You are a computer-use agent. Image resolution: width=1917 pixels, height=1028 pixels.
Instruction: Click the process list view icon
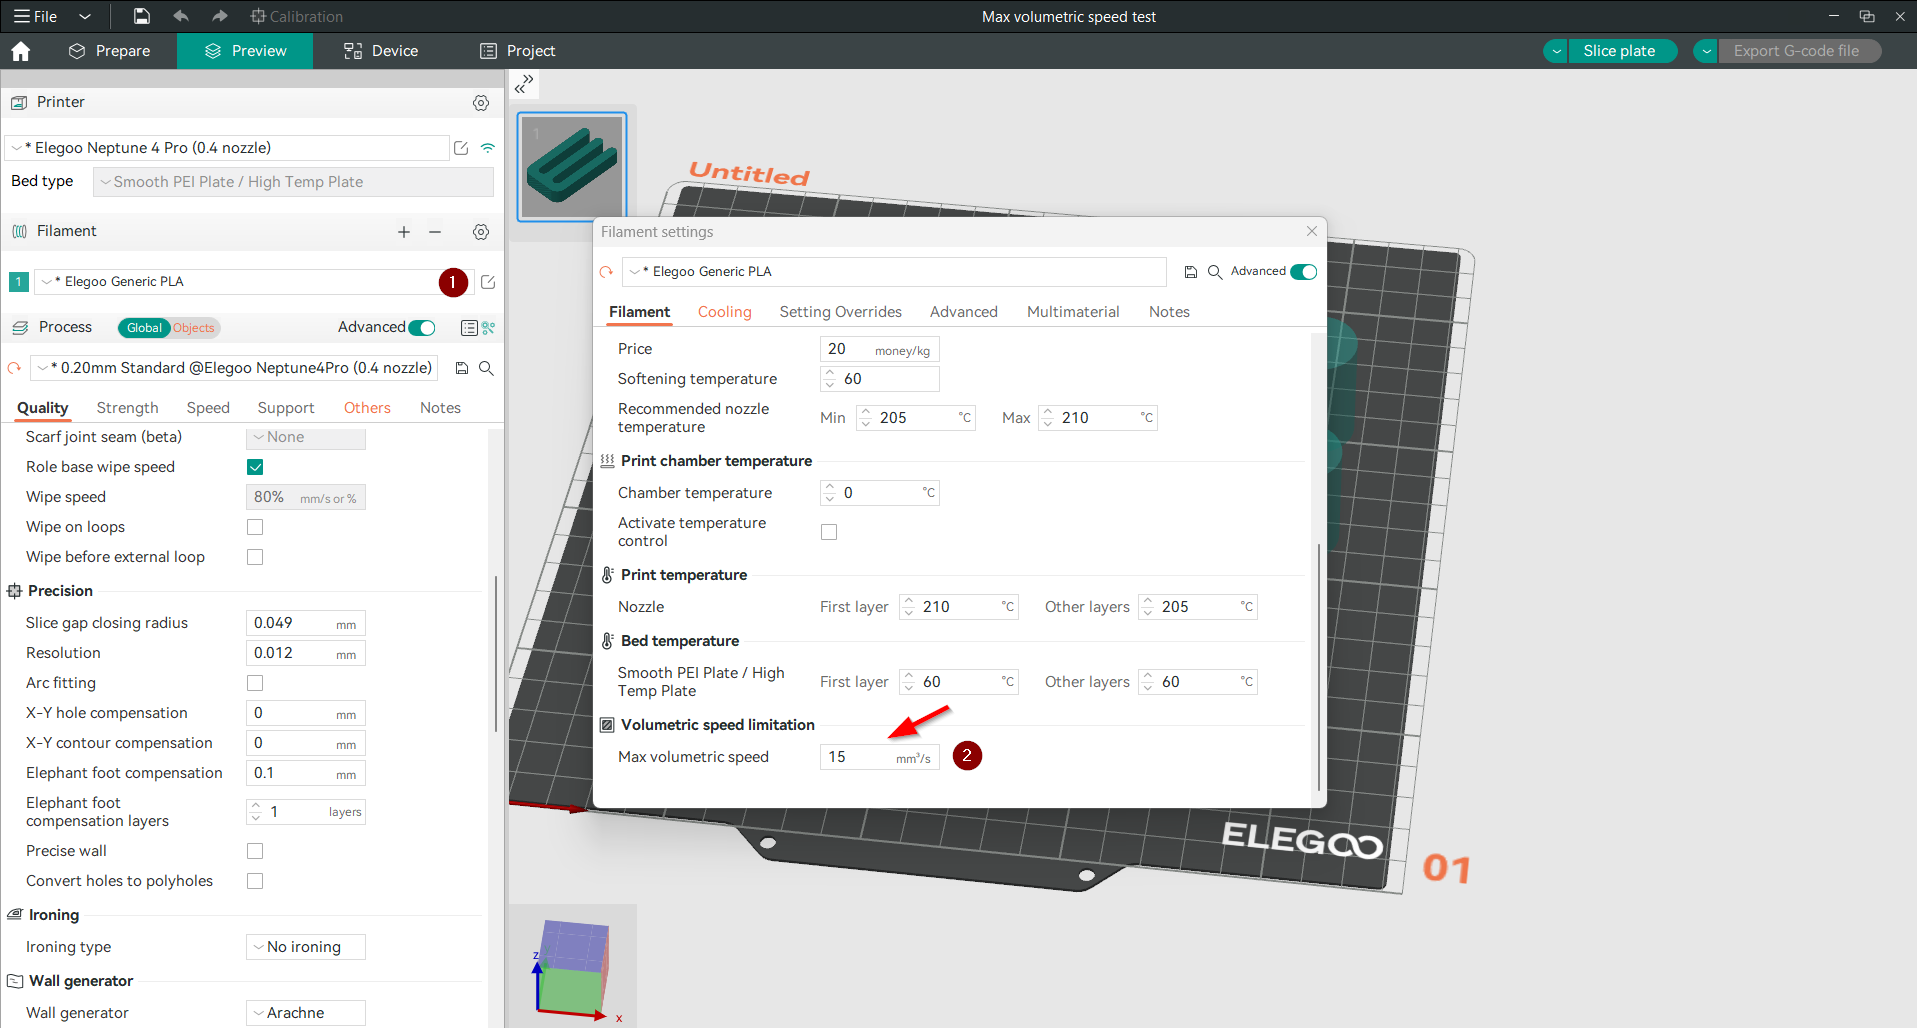pos(469,328)
